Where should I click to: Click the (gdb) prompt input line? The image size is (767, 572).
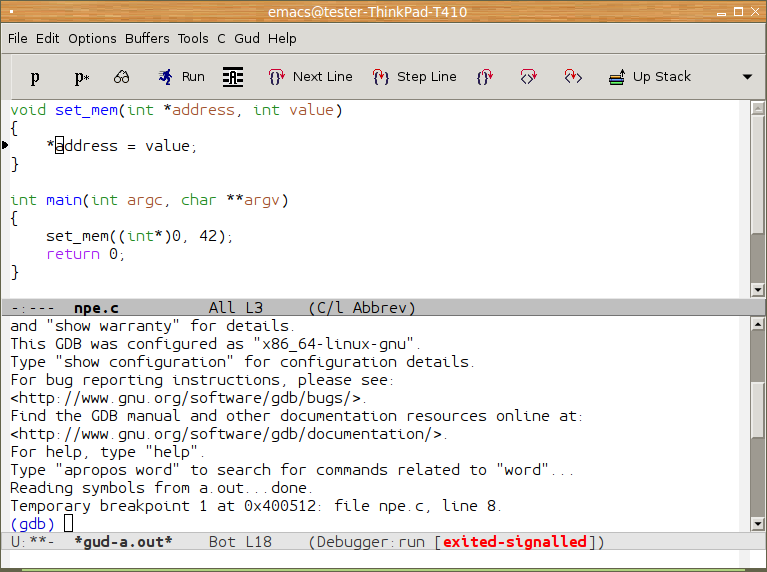42,524
